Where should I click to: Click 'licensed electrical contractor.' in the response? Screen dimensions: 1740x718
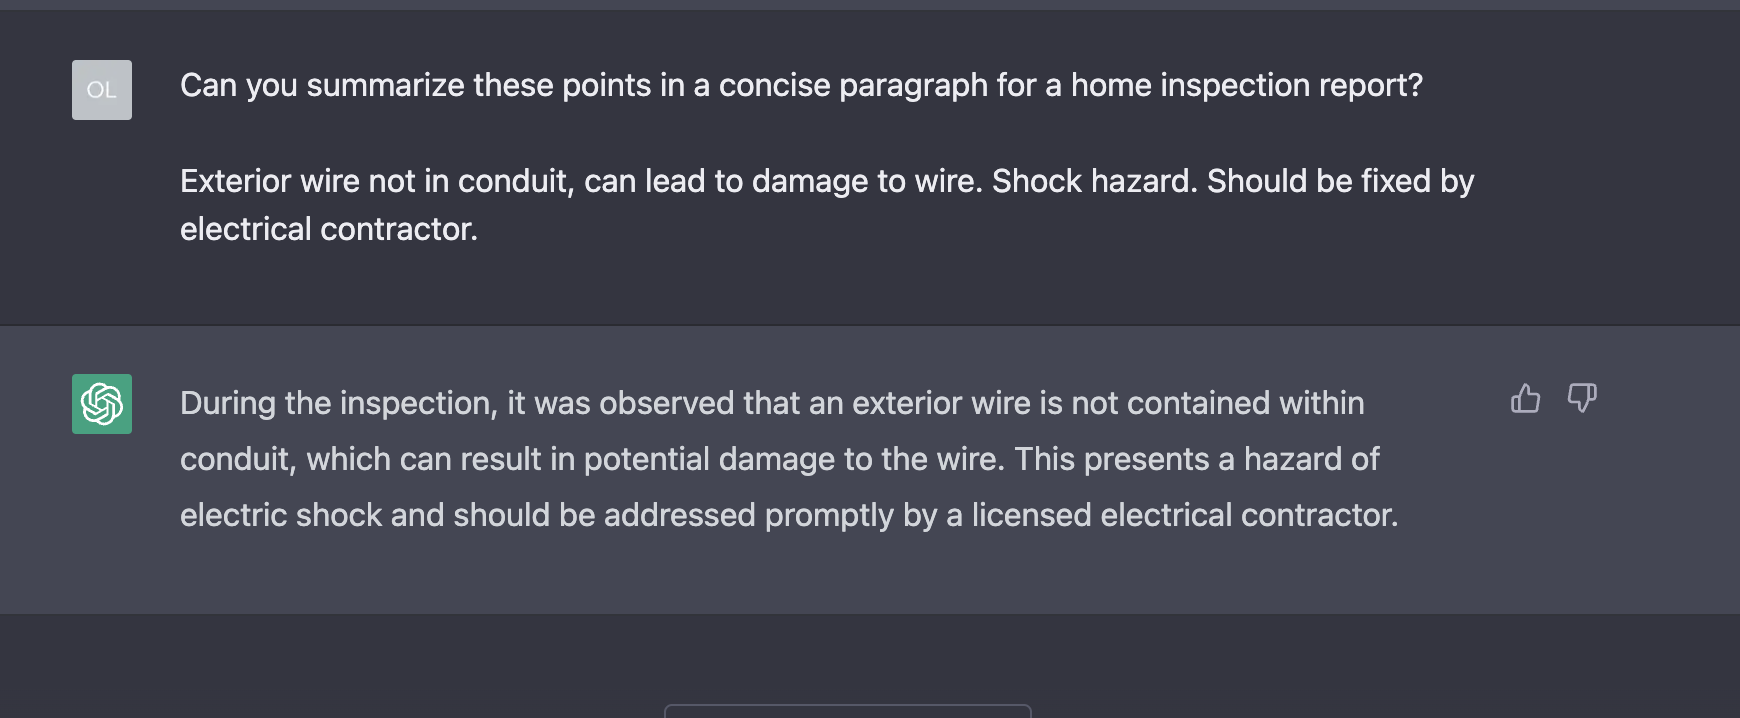coord(1184,516)
